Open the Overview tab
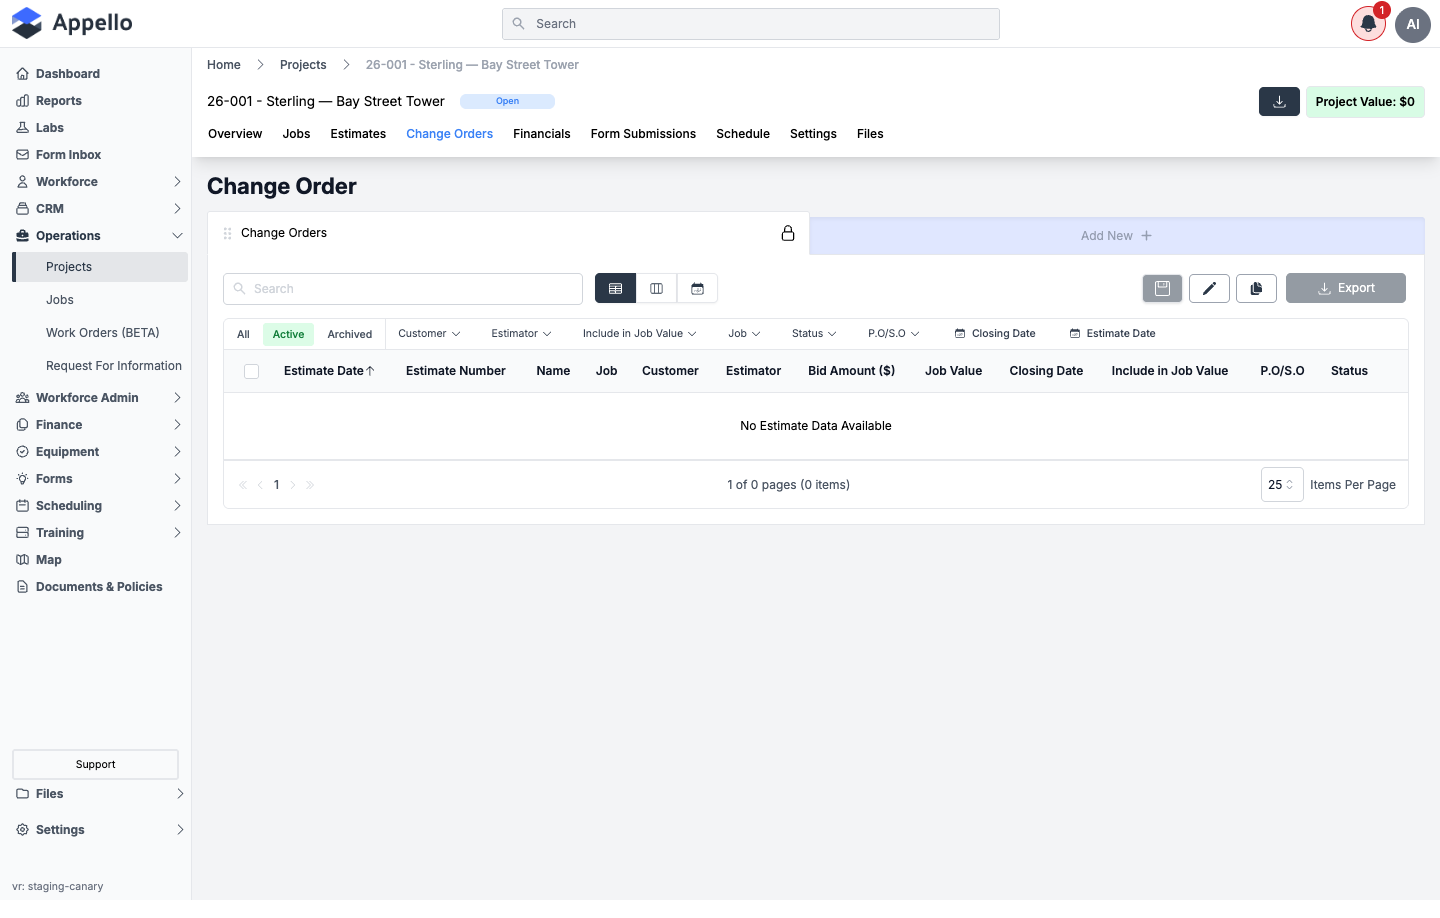Image resolution: width=1440 pixels, height=918 pixels. (235, 134)
